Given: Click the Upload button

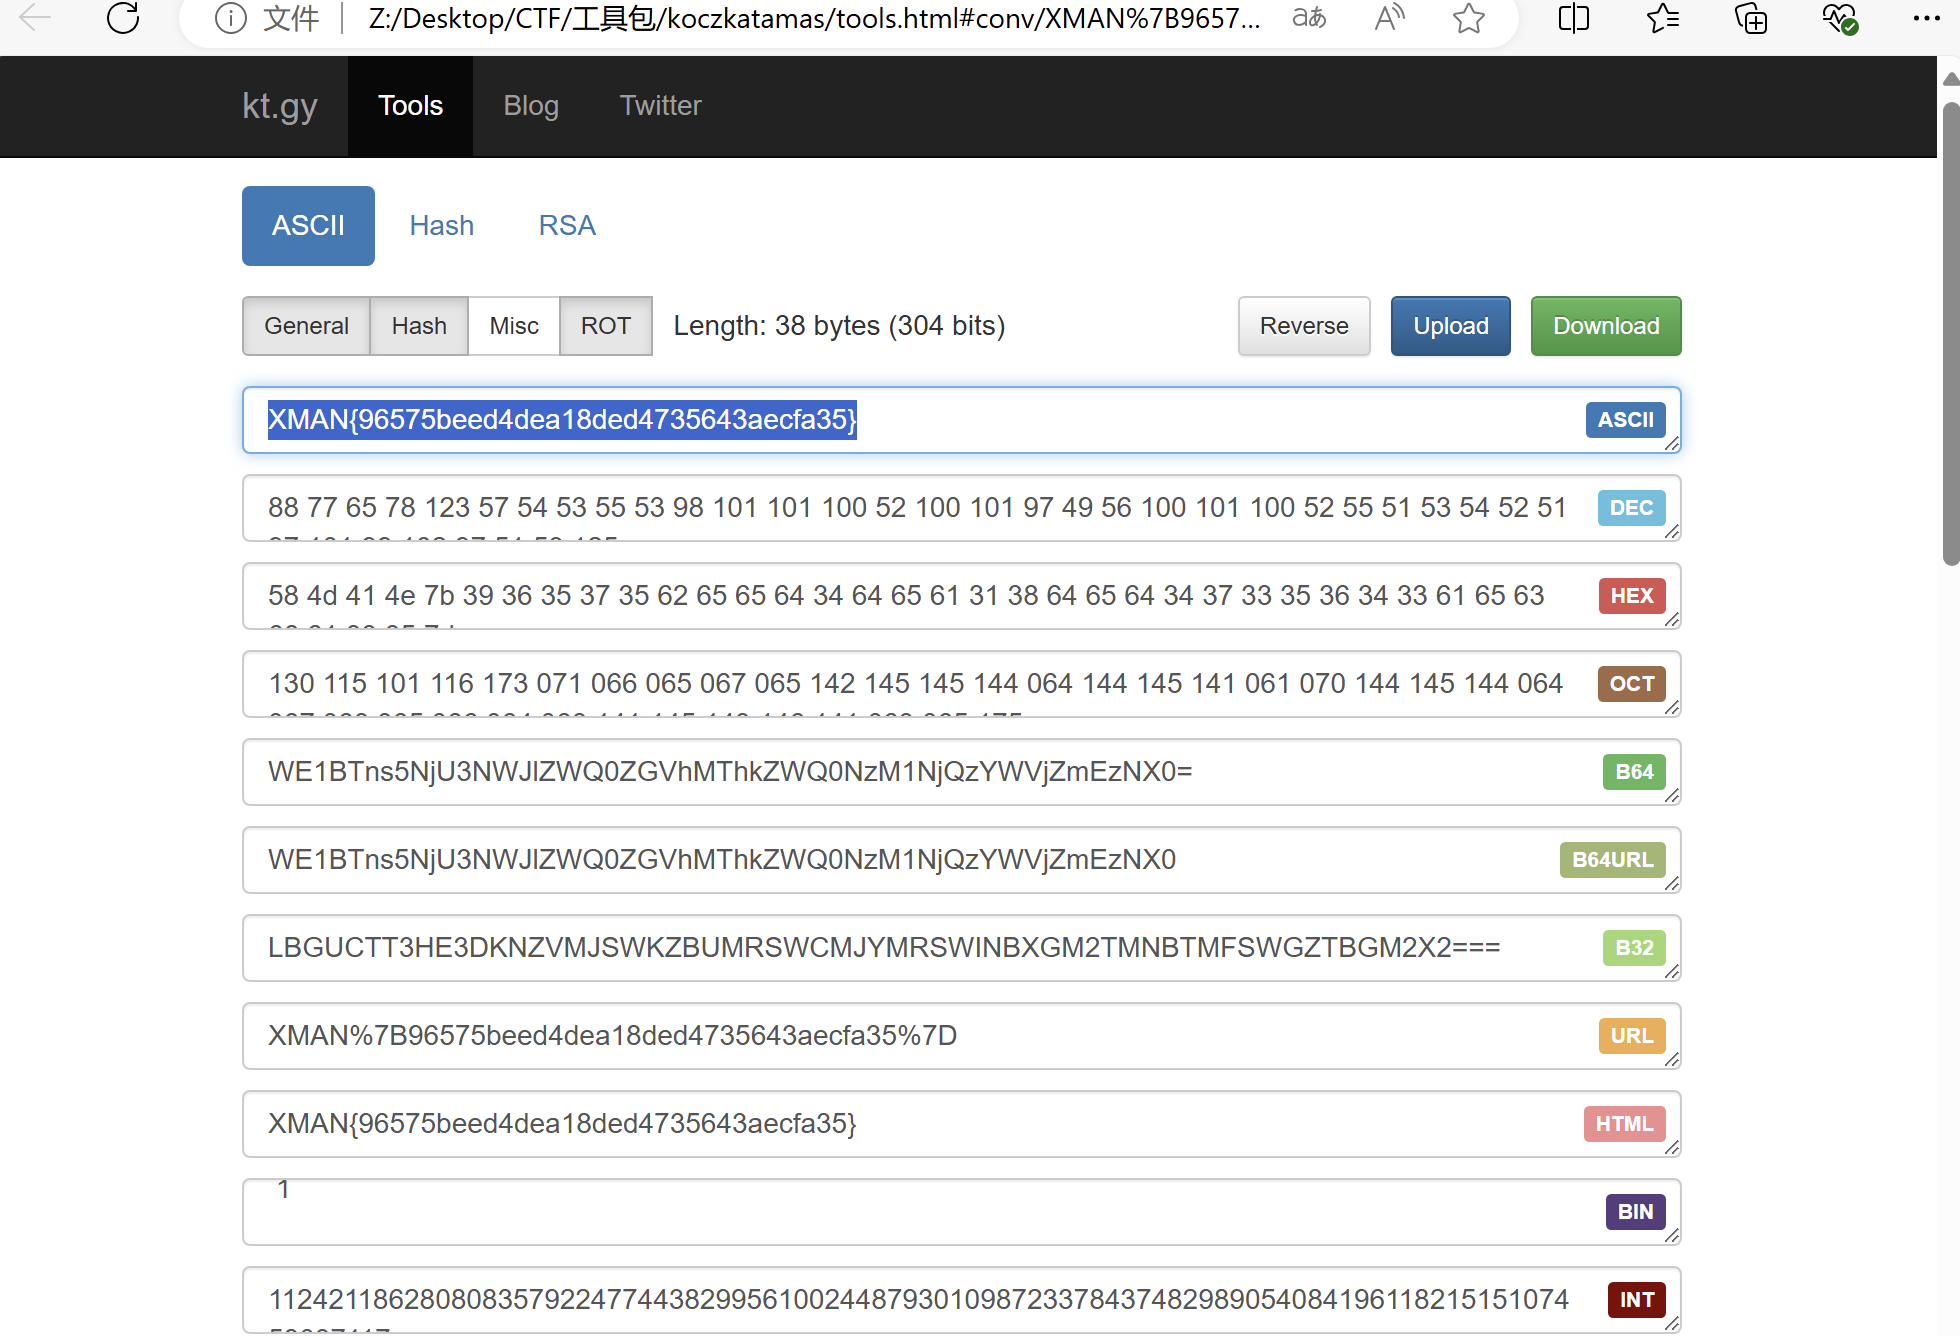Looking at the screenshot, I should [1450, 325].
